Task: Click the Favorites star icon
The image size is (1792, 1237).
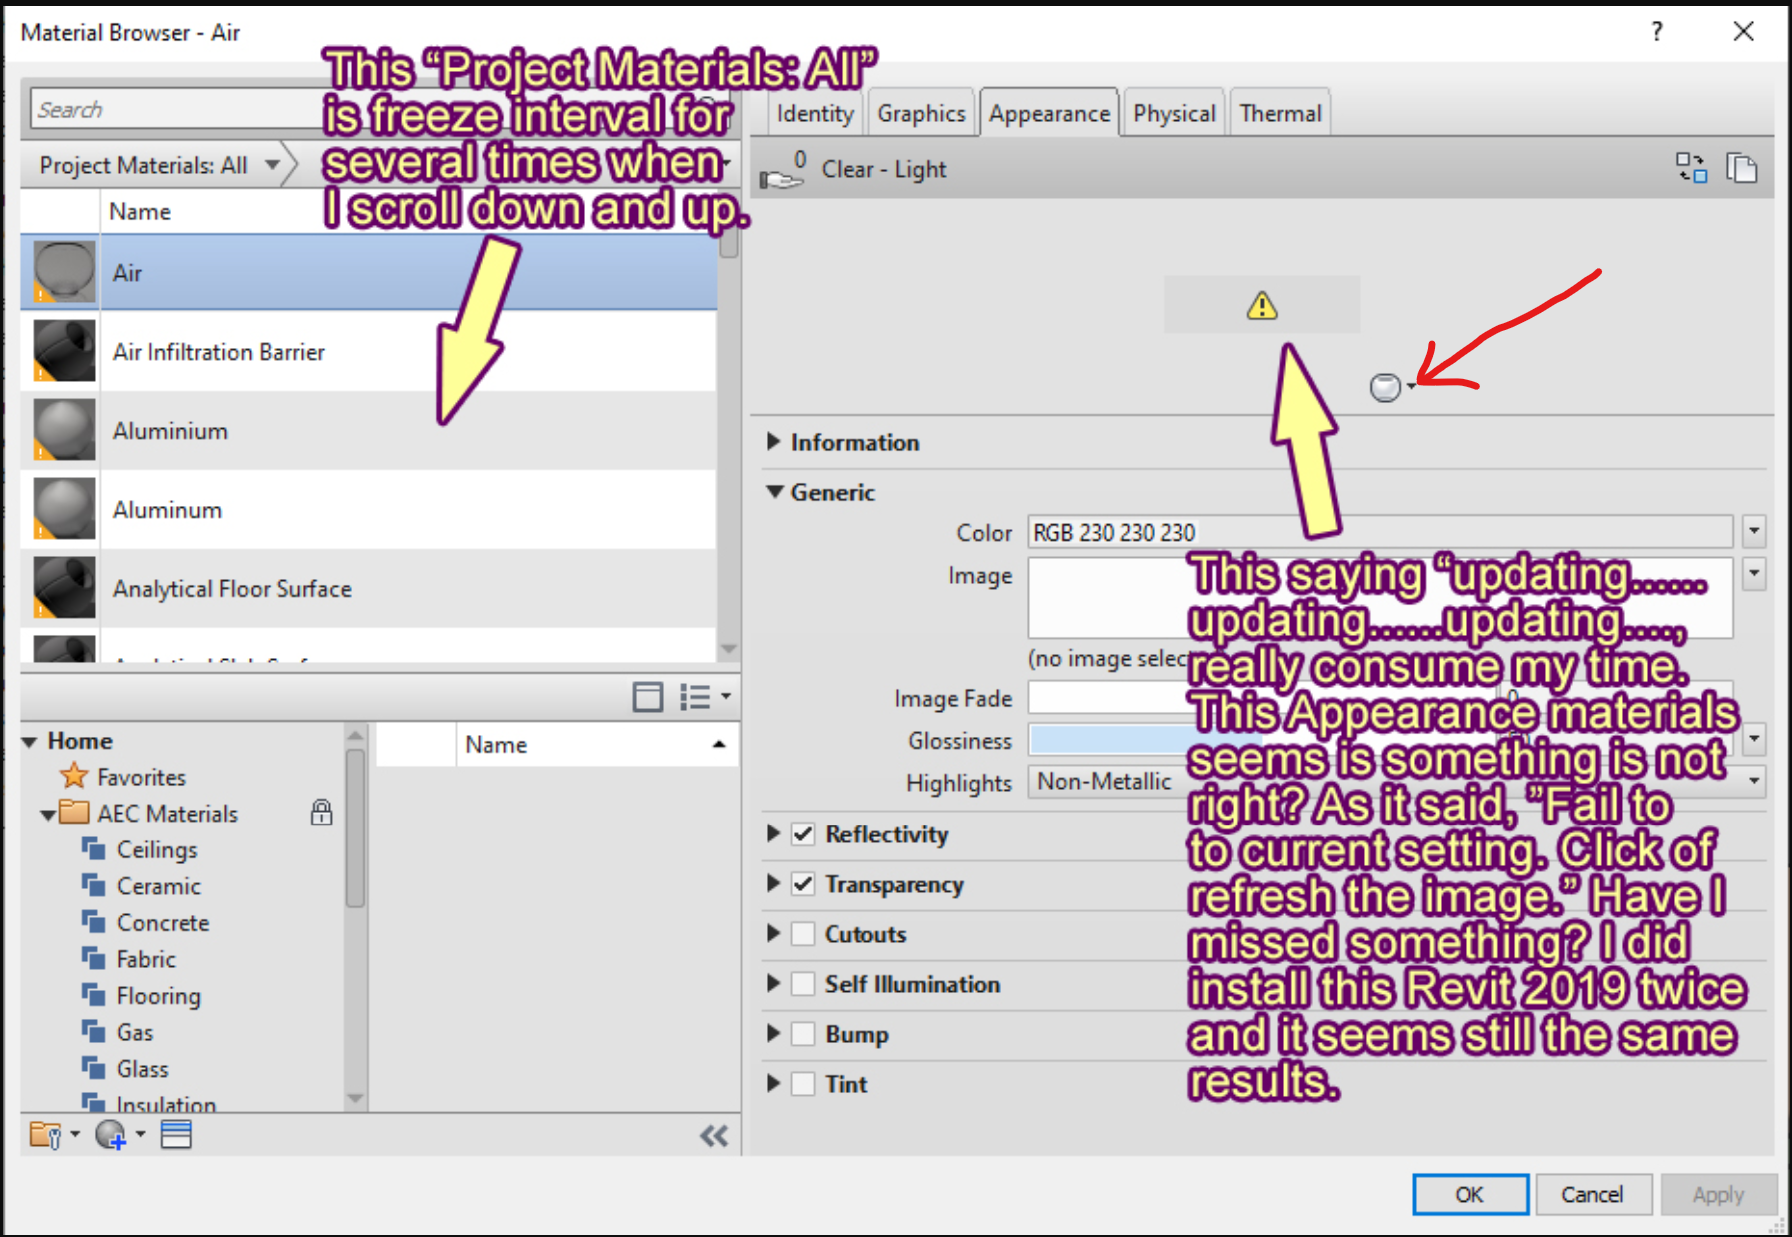Action: pos(73,776)
